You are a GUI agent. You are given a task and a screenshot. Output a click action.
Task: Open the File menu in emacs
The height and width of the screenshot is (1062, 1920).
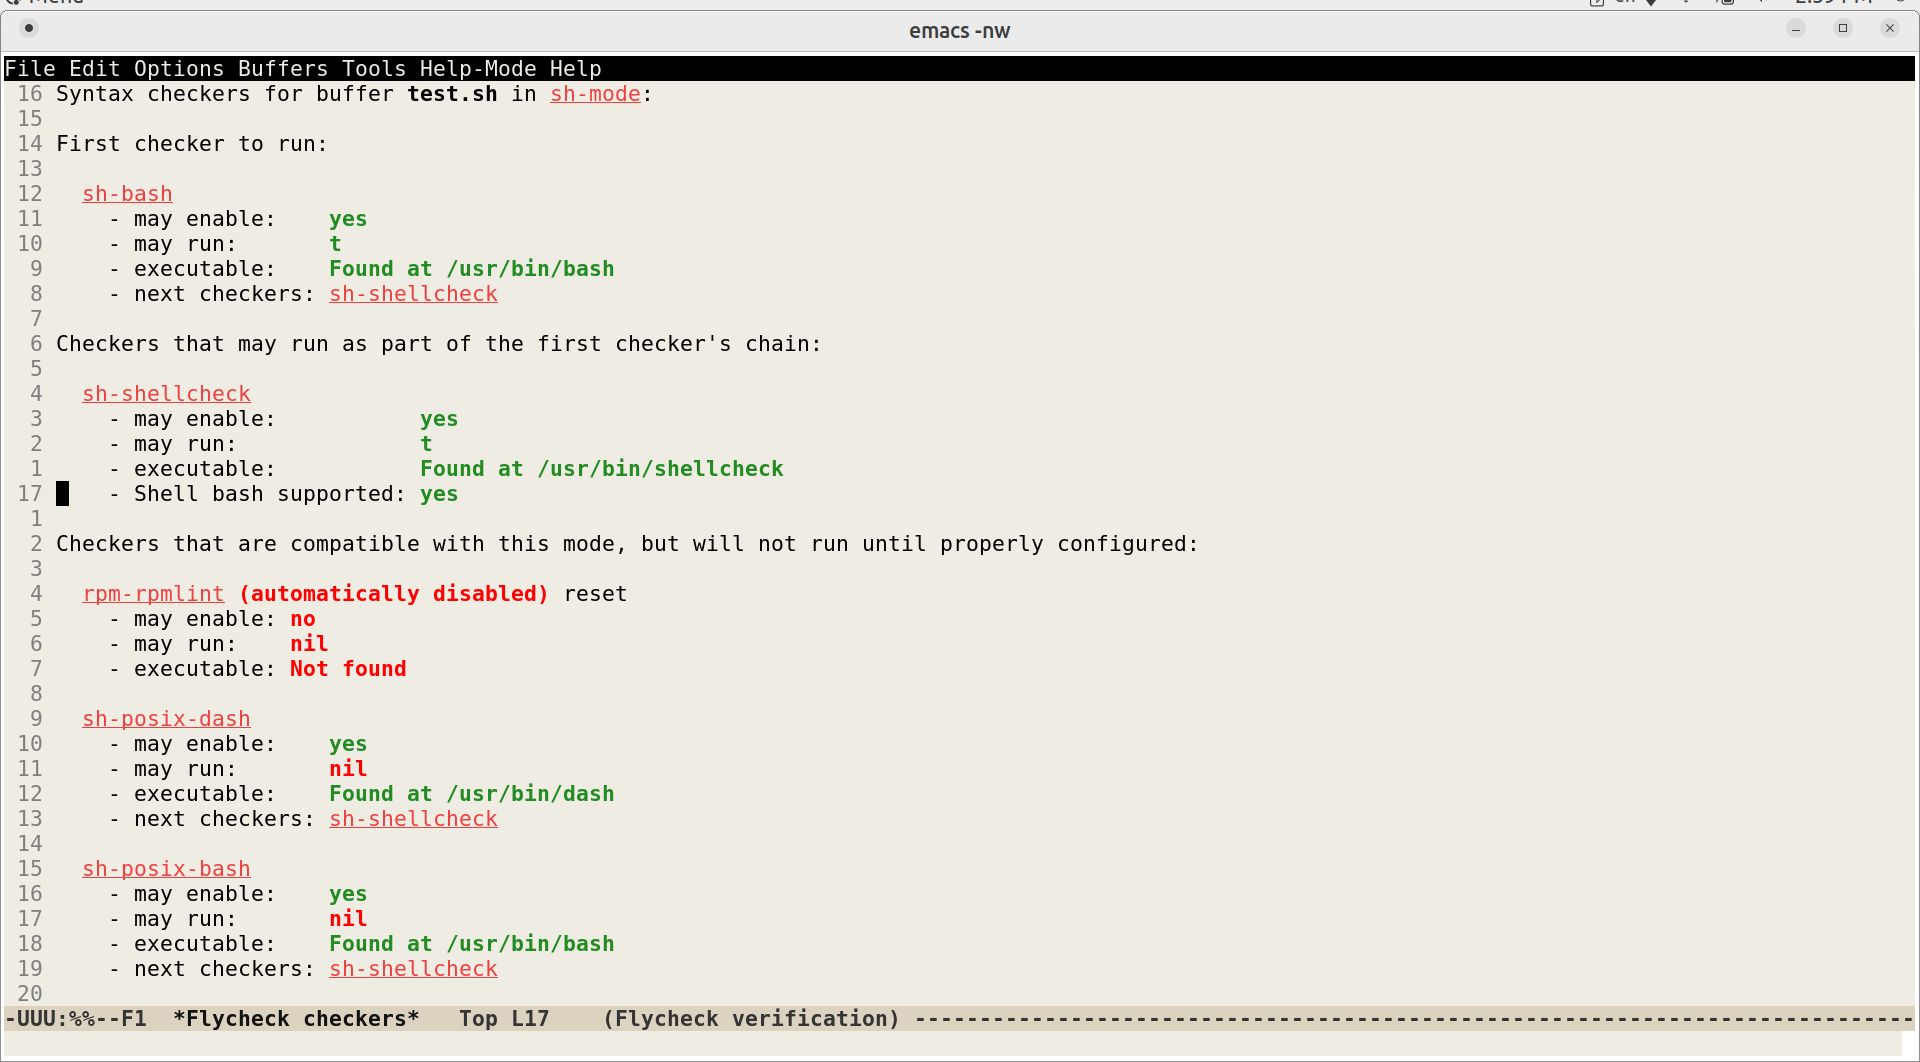[30, 68]
